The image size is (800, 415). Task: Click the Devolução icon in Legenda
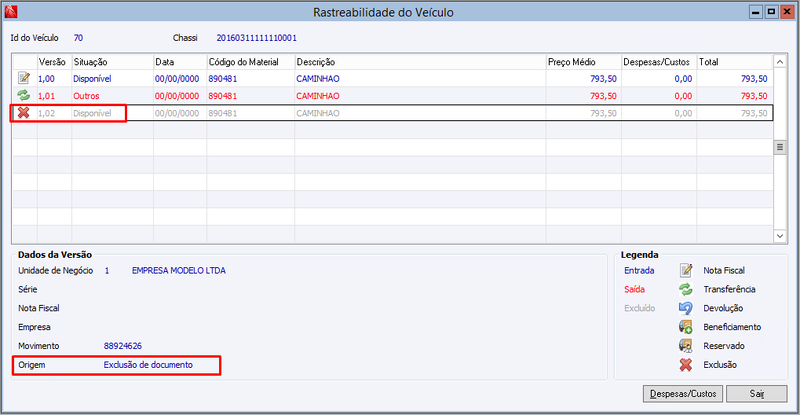pos(686,308)
